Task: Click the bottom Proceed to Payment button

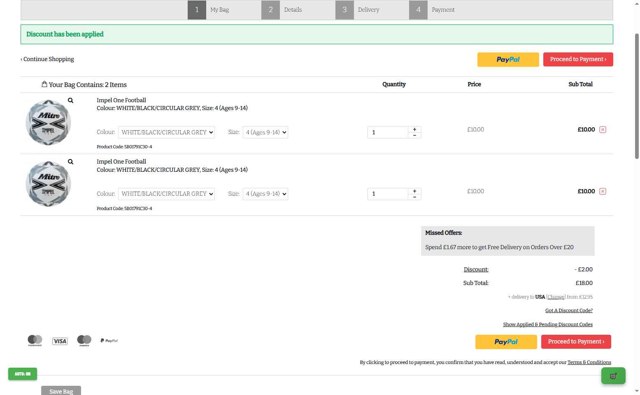Action: click(x=576, y=342)
